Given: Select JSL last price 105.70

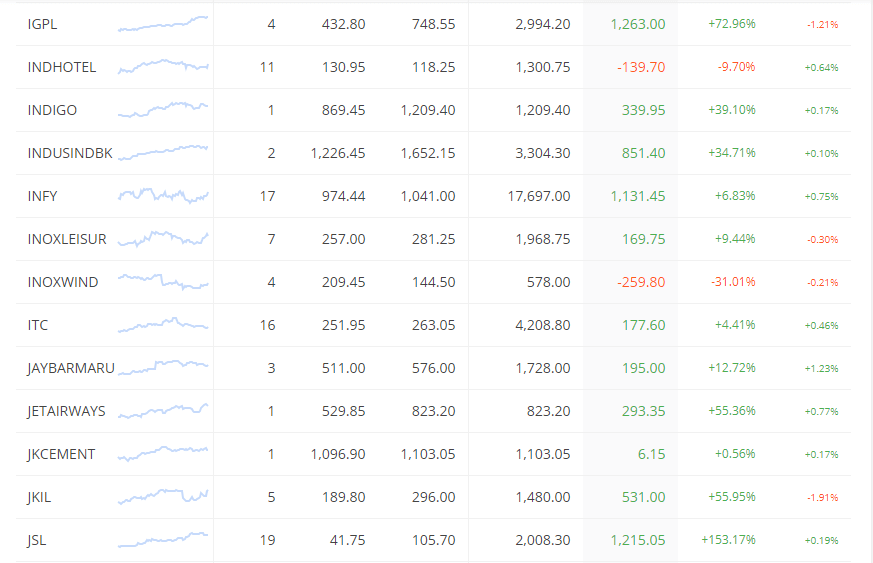Looking at the screenshot, I should coord(434,540).
